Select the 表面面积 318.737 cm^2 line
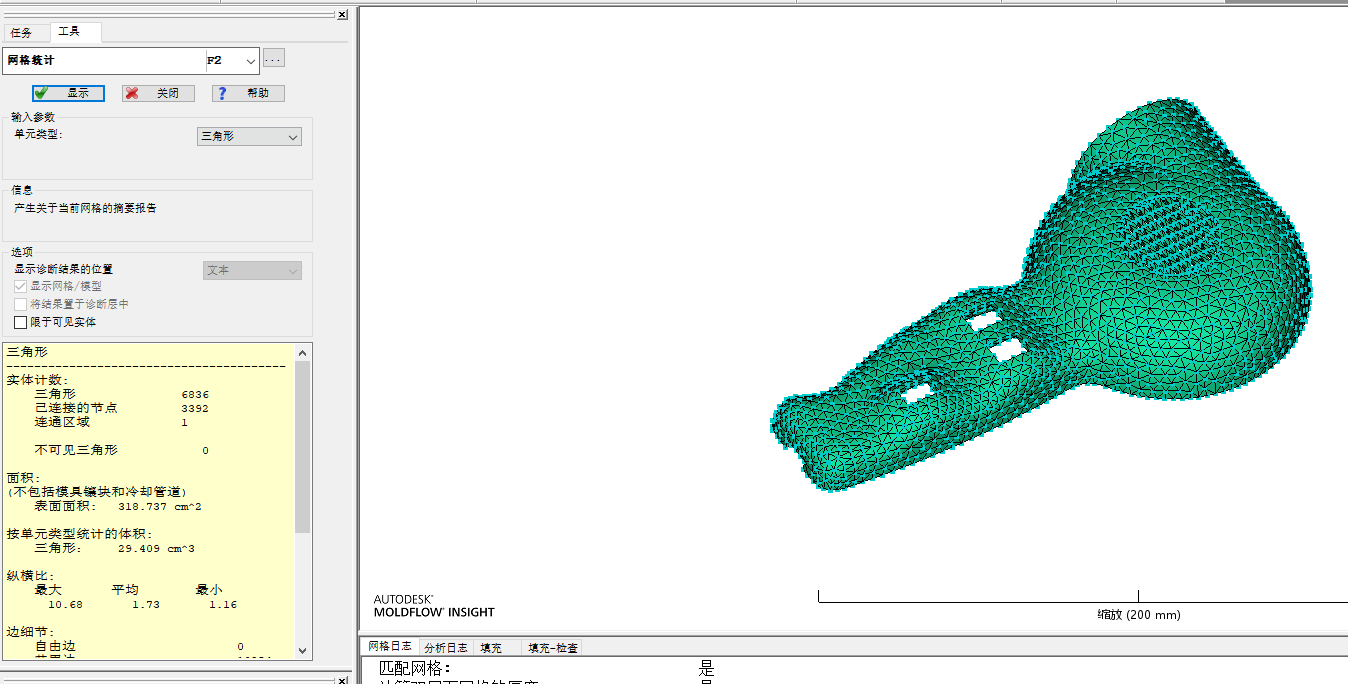This screenshot has height=684, width=1348. 118,506
